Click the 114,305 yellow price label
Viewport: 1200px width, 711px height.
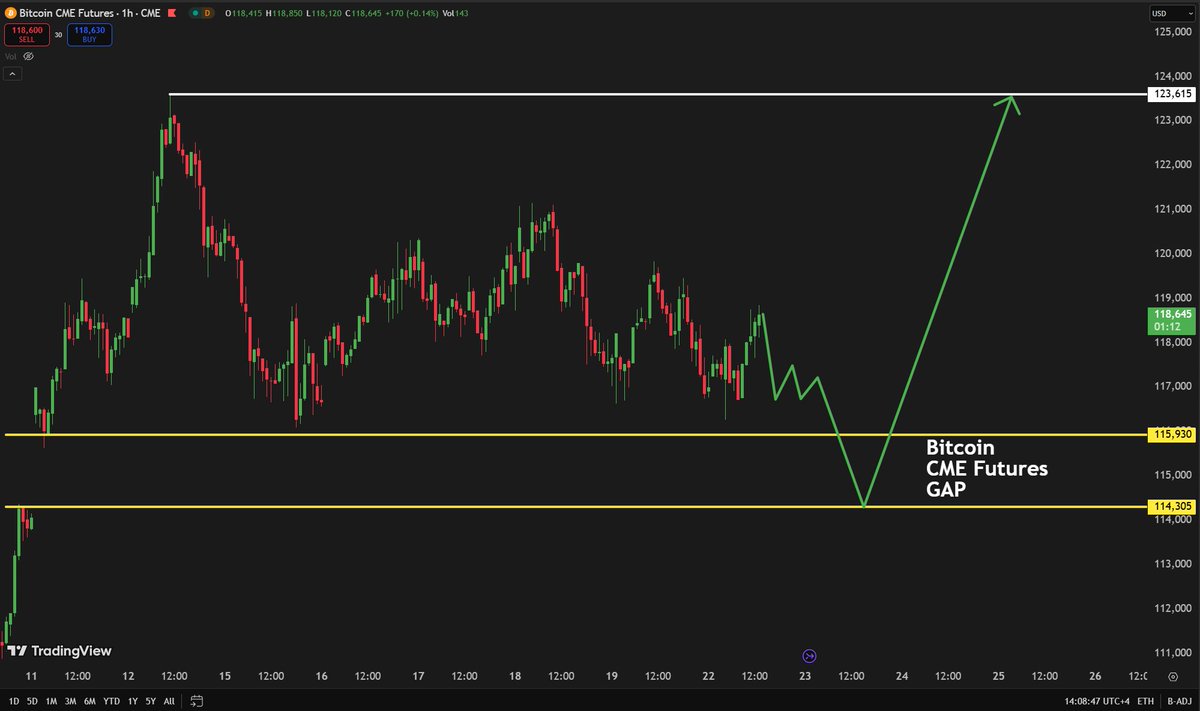point(1171,507)
